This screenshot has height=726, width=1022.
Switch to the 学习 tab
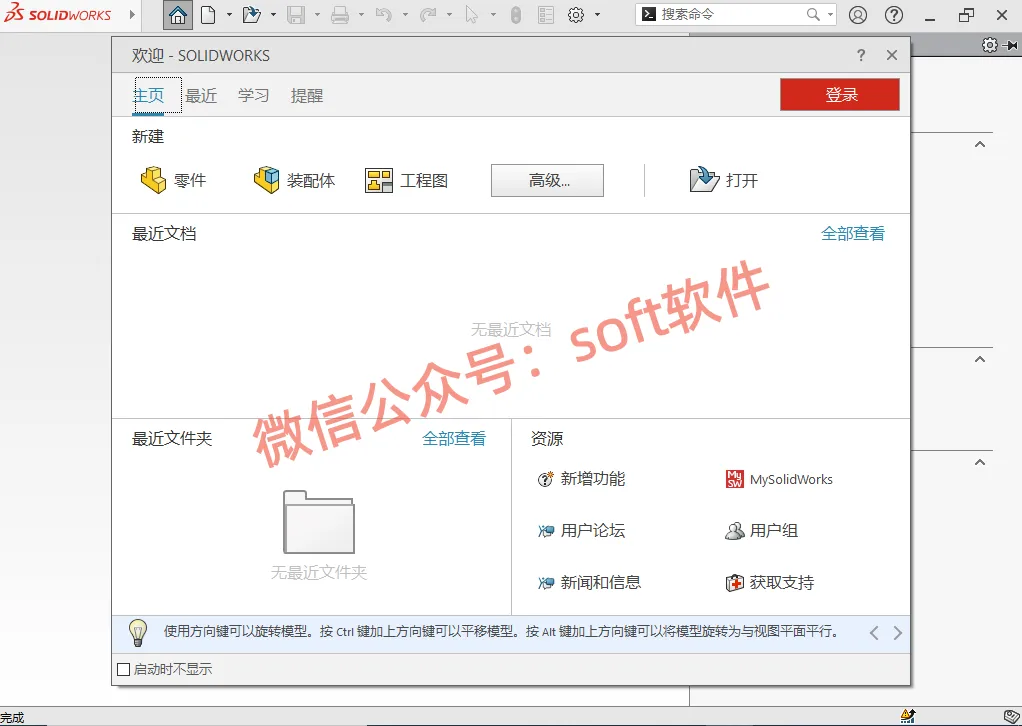[x=254, y=96]
